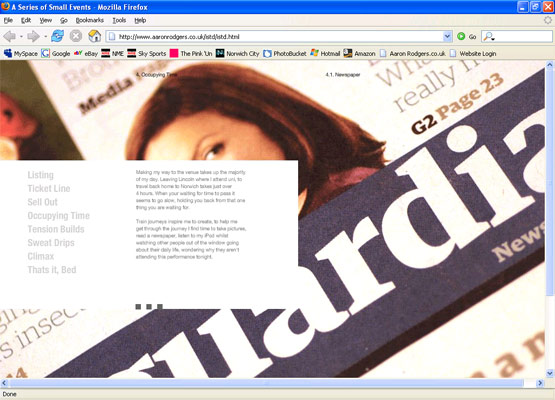Open the search engine selector dropdown
The height and width of the screenshot is (400, 555).
(490, 36)
